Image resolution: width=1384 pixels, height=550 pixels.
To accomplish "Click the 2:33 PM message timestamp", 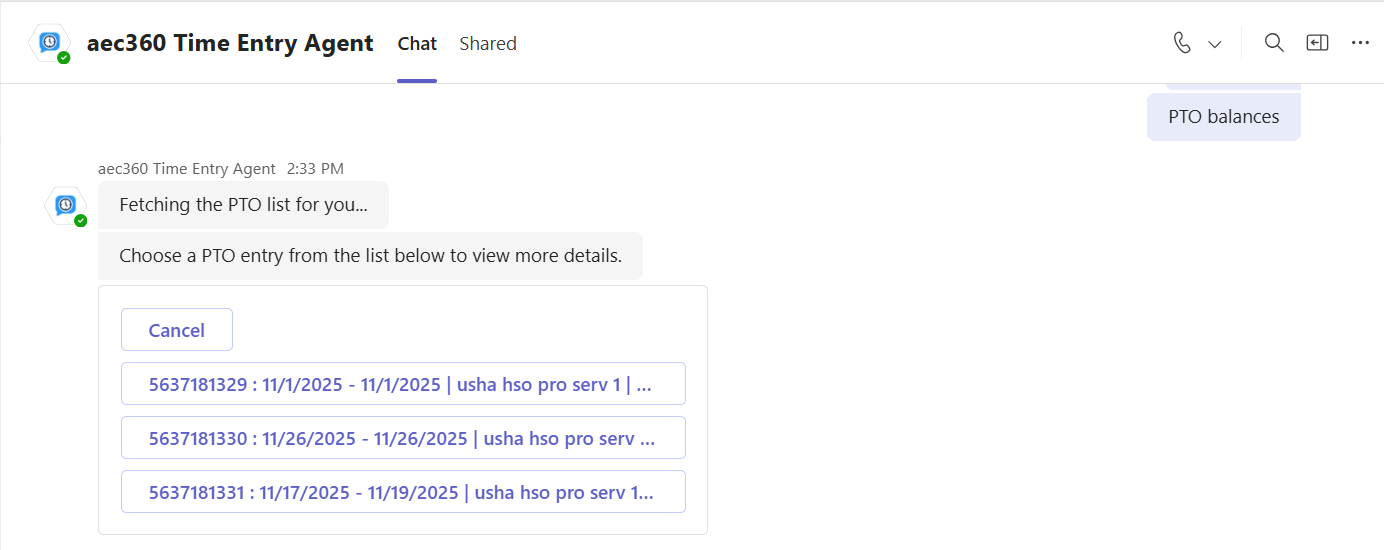I will pos(315,169).
